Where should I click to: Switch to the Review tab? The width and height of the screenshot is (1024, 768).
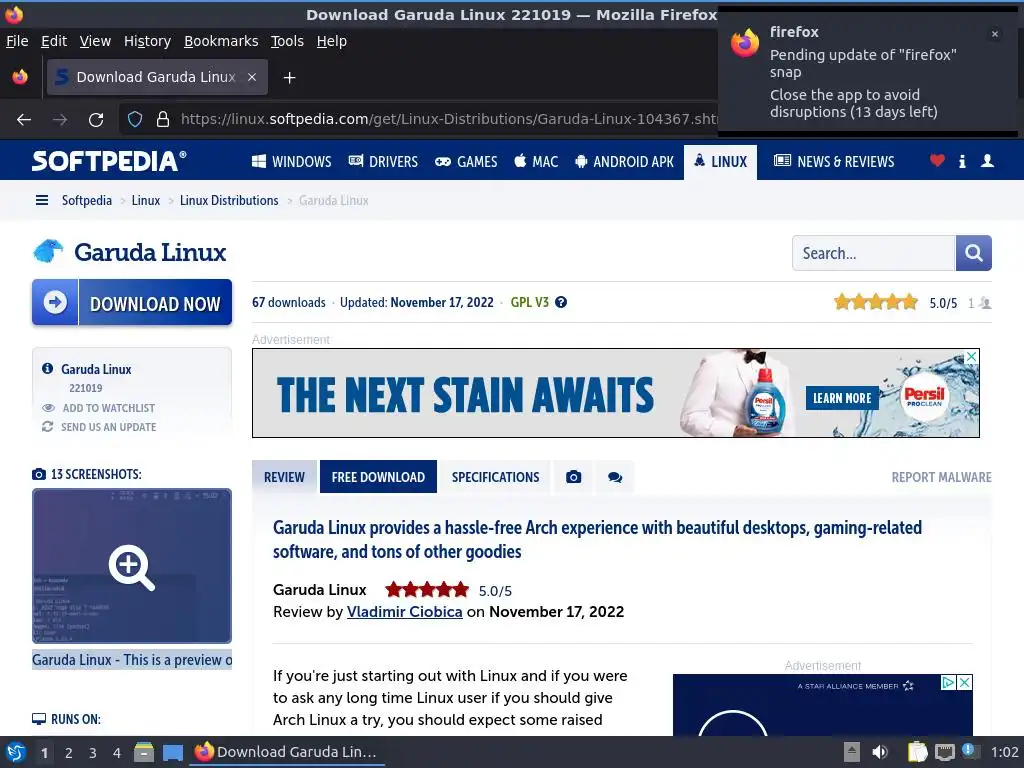click(x=284, y=477)
